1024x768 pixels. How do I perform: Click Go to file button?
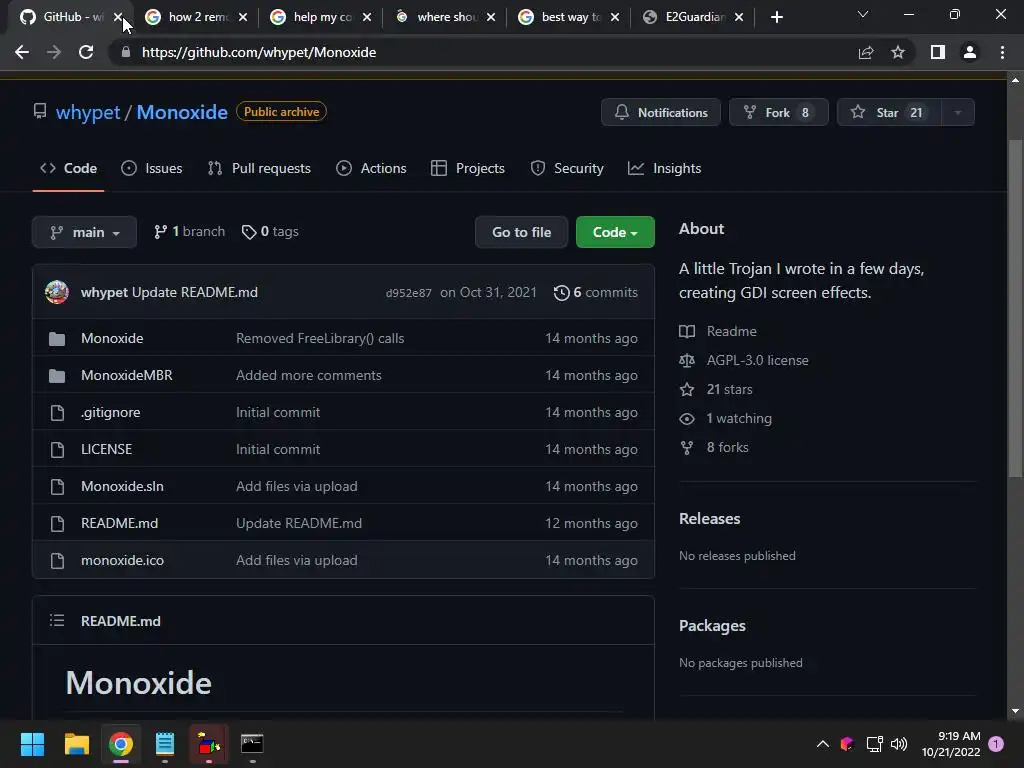coord(521,232)
